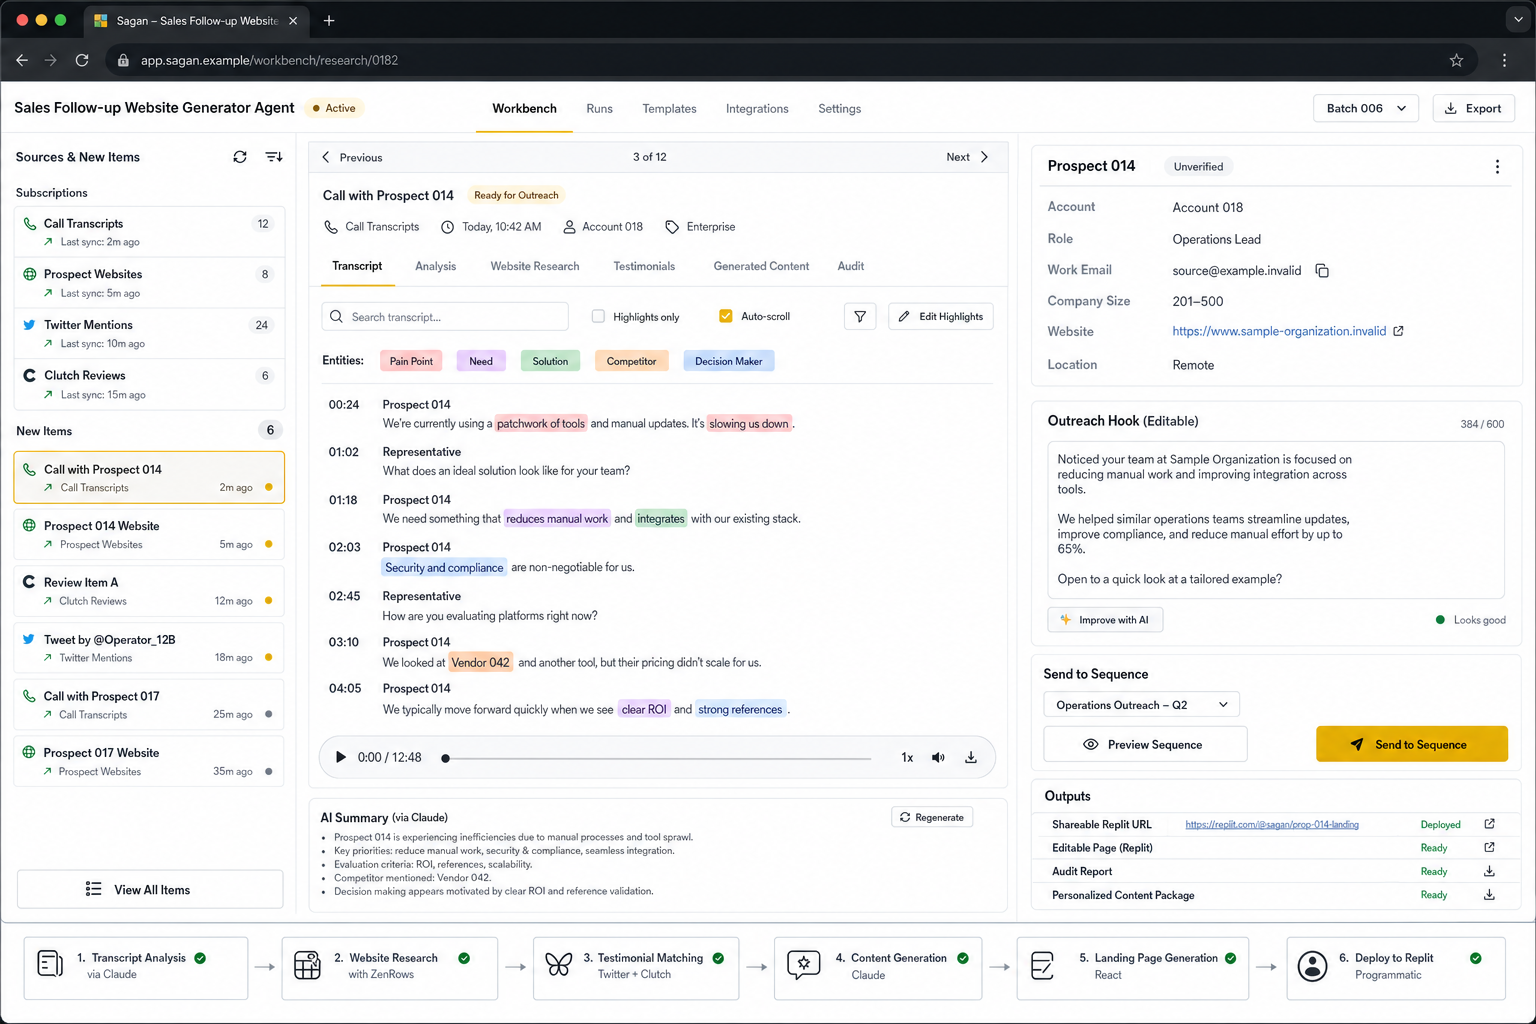Regenerate the AI Summary

[x=932, y=817]
